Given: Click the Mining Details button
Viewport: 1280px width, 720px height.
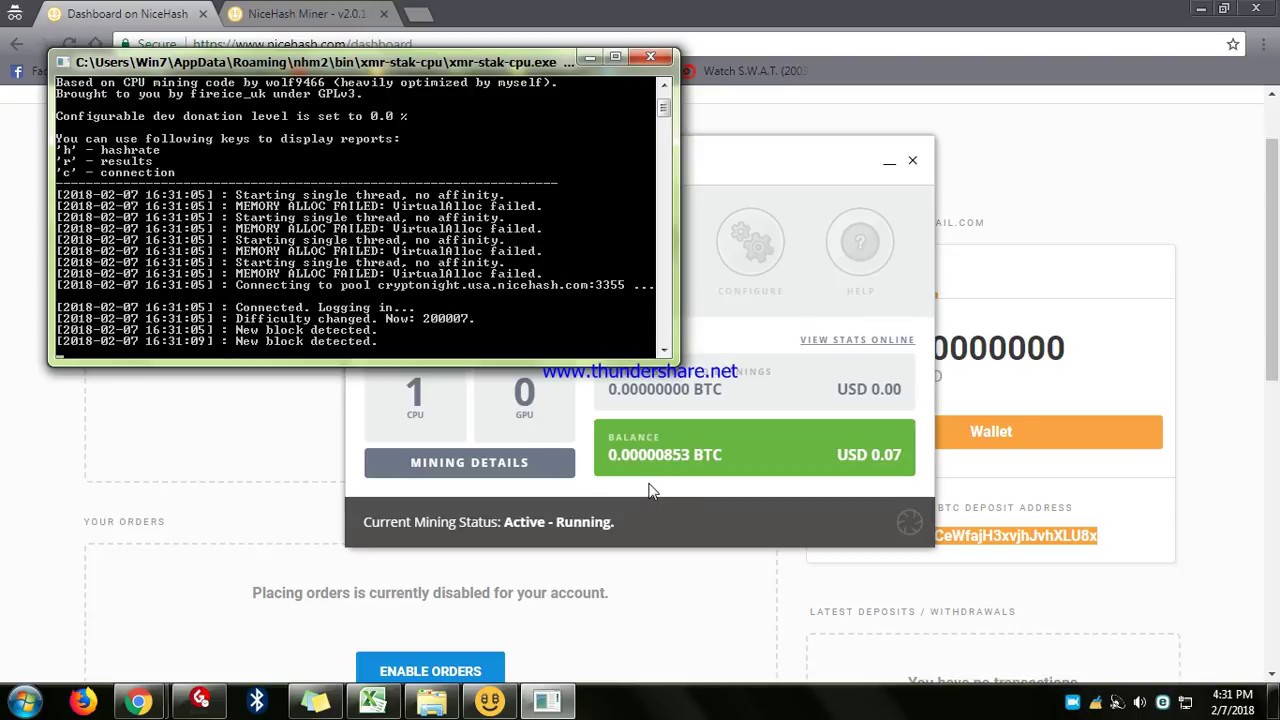Looking at the screenshot, I should (469, 463).
